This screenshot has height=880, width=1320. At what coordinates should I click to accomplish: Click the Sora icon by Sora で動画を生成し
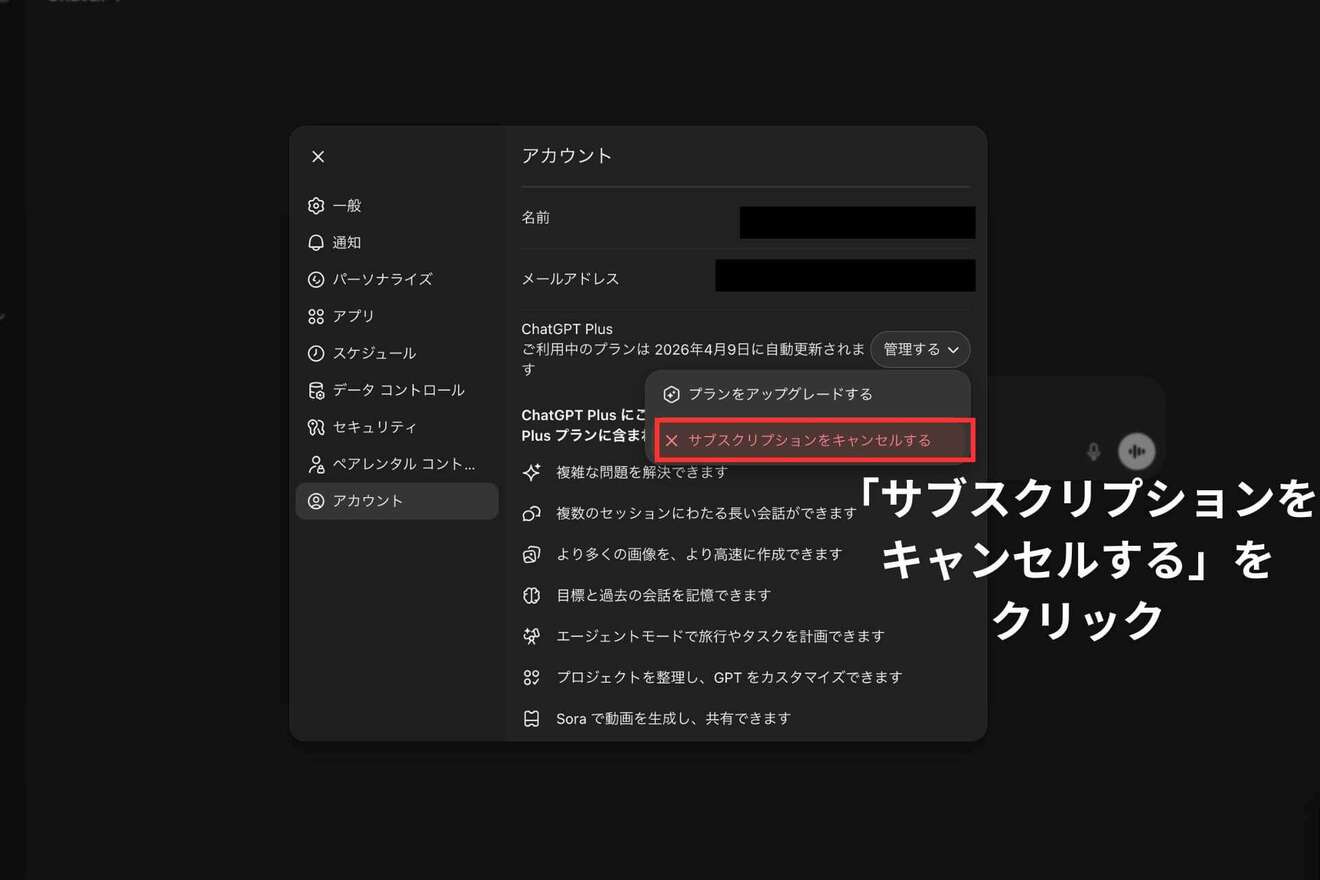(532, 718)
